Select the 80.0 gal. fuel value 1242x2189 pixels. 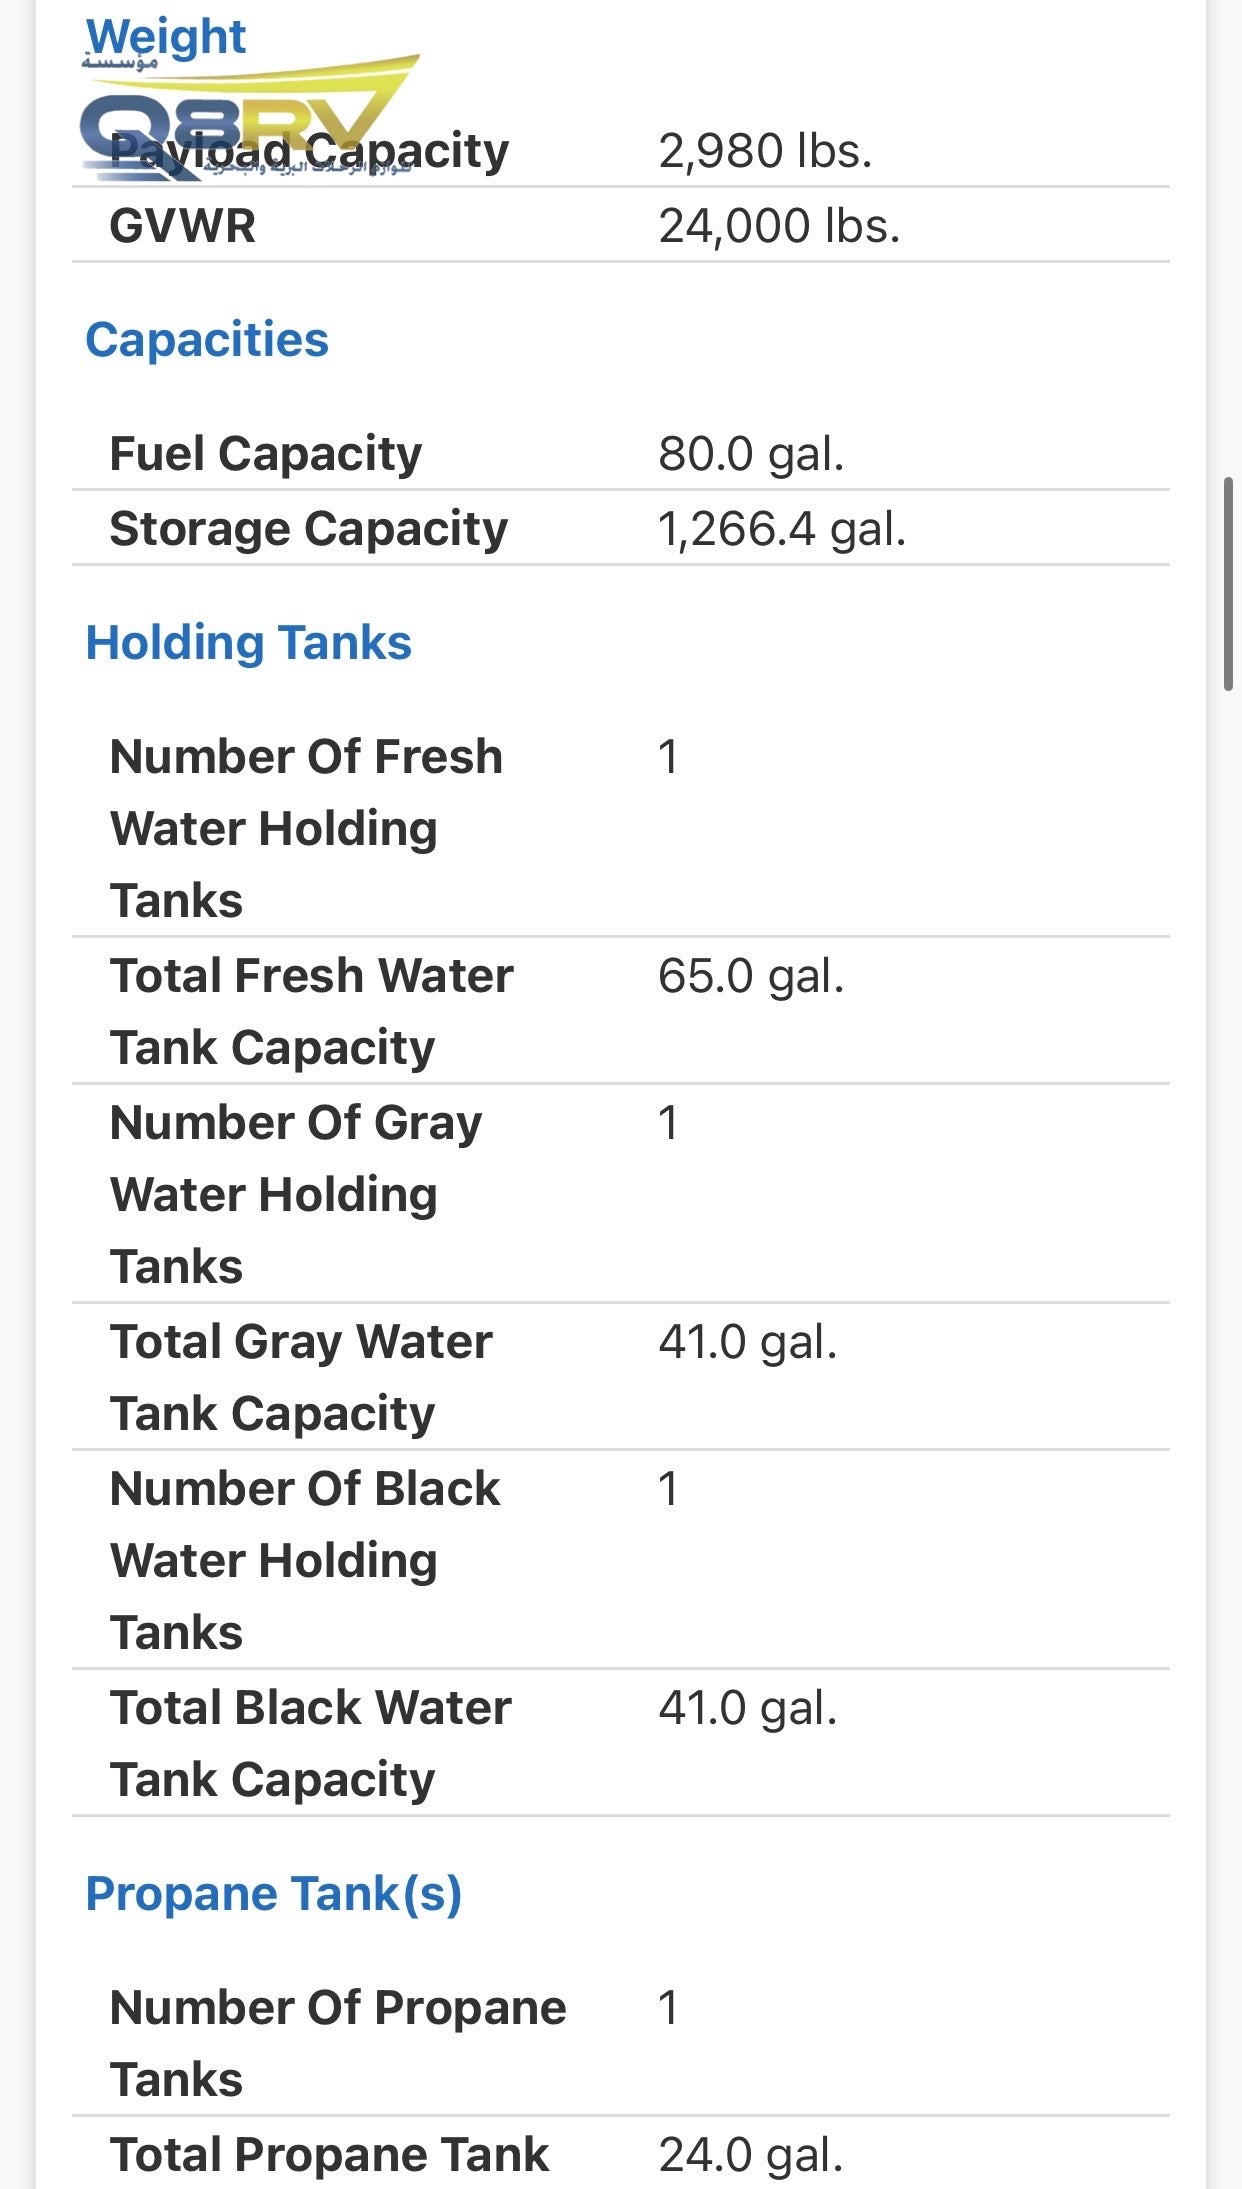click(x=751, y=454)
